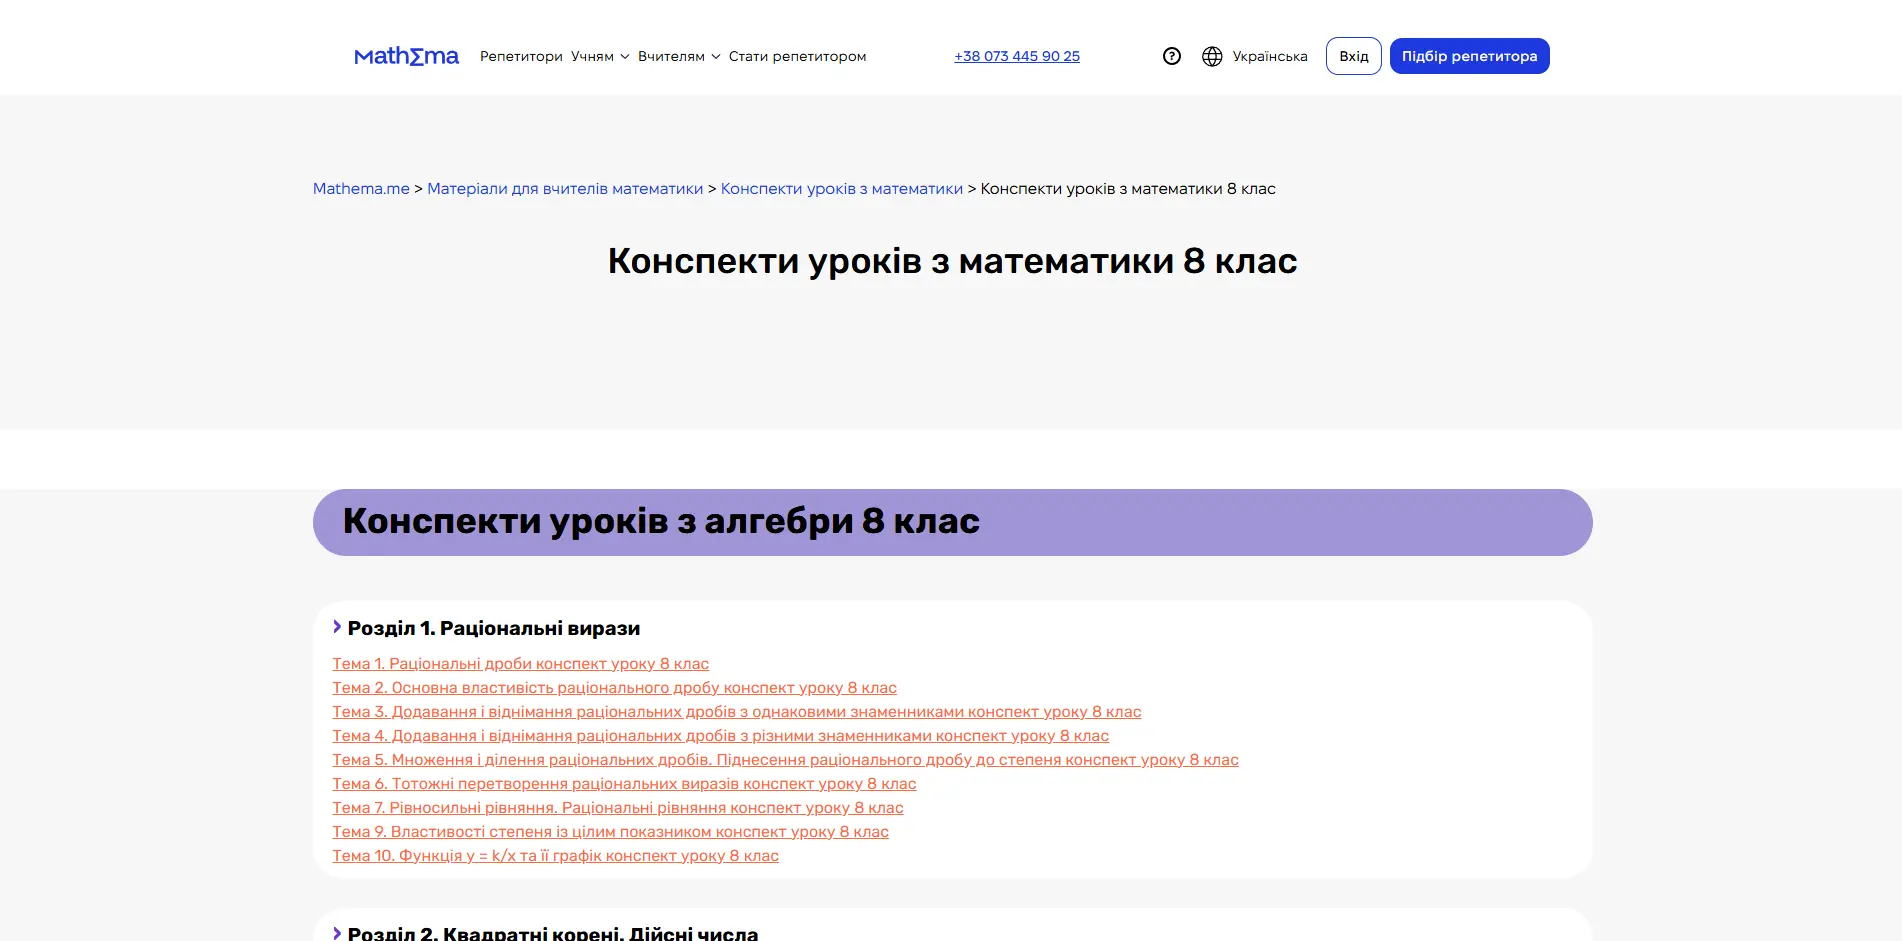Open Конспекти уроків з математики breadcrumb

(841, 188)
